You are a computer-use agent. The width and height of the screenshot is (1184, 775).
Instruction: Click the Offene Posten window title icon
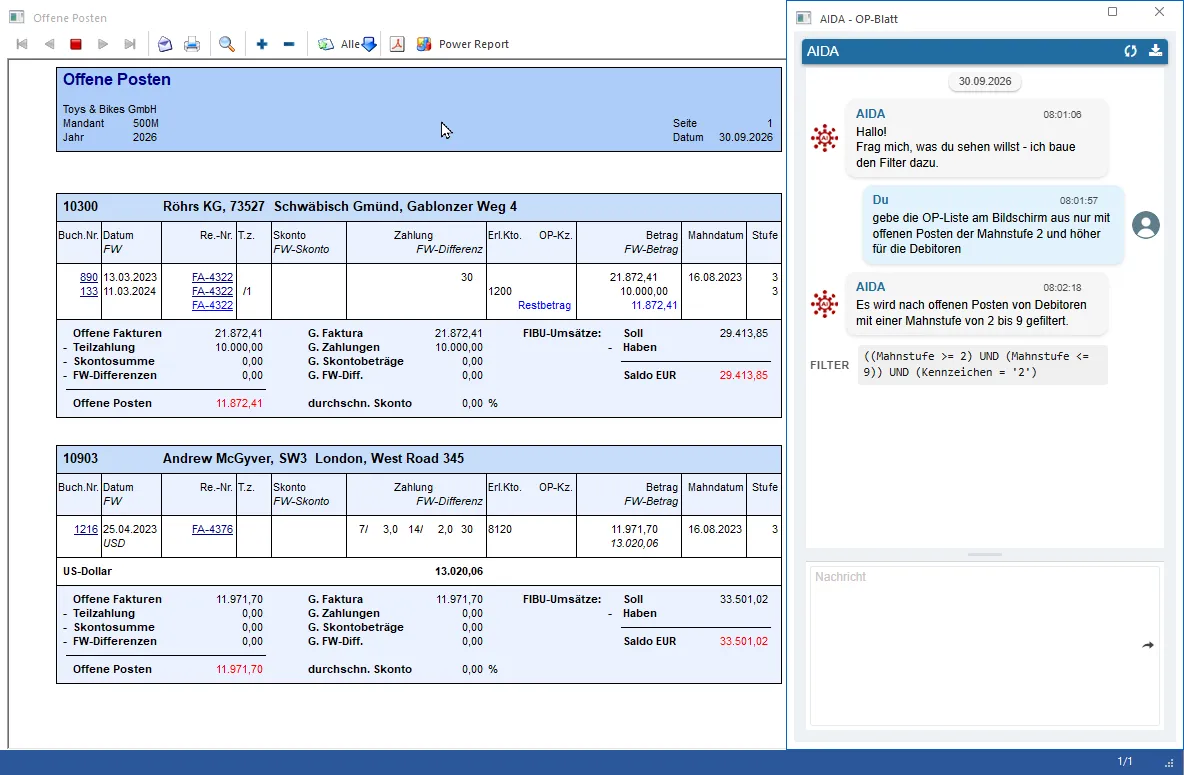click(x=17, y=17)
